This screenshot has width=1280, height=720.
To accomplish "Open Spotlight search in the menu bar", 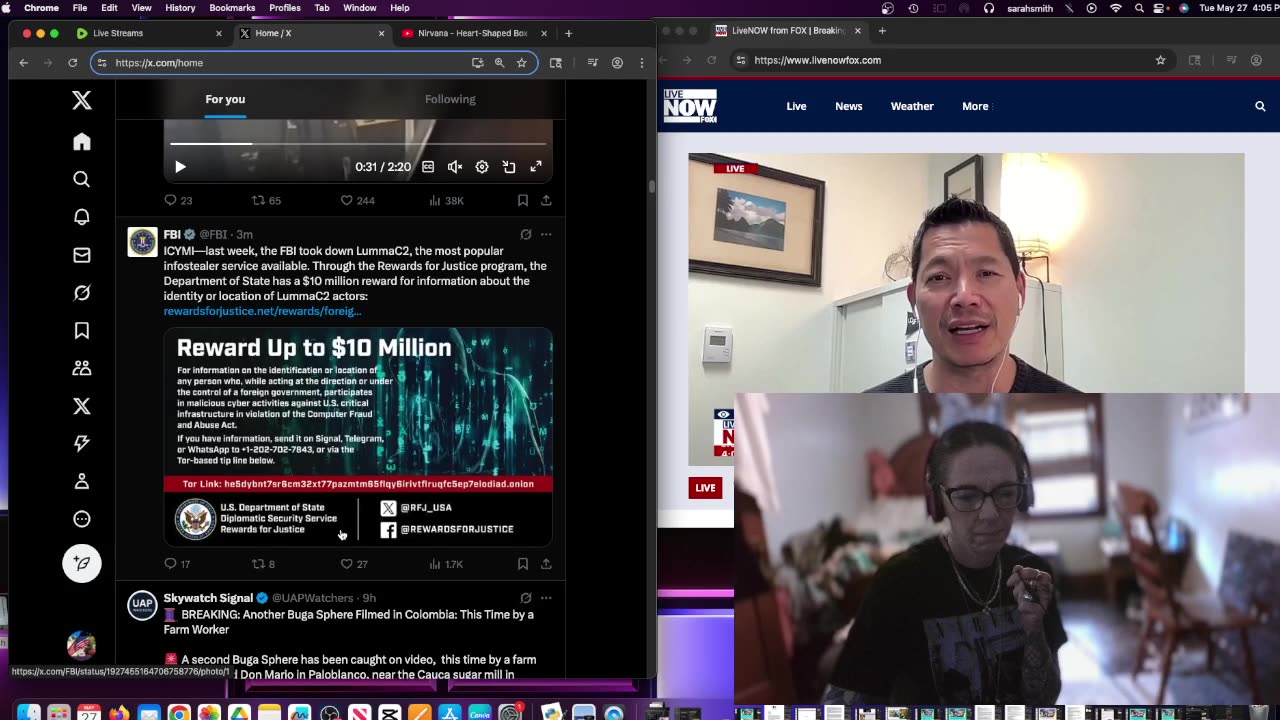I will (x=1140, y=8).
